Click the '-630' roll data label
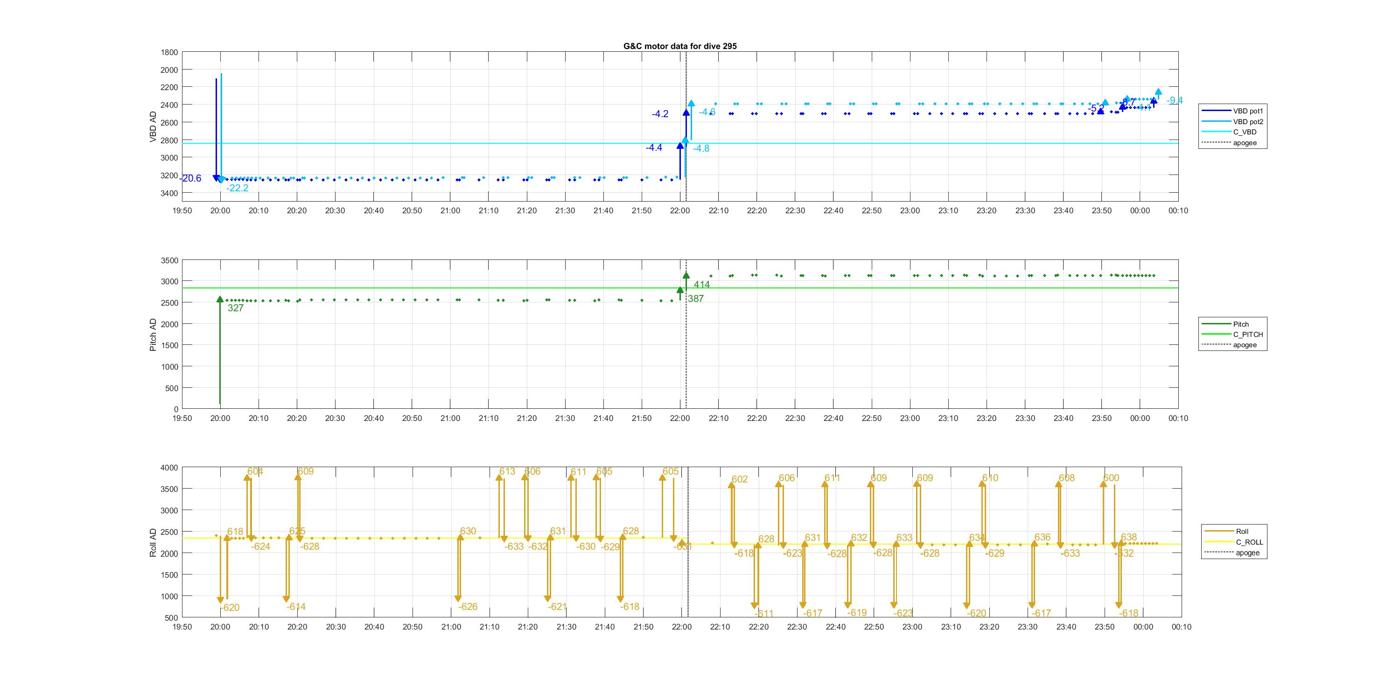Image resolution: width=1400 pixels, height=693 pixels. 585,547
